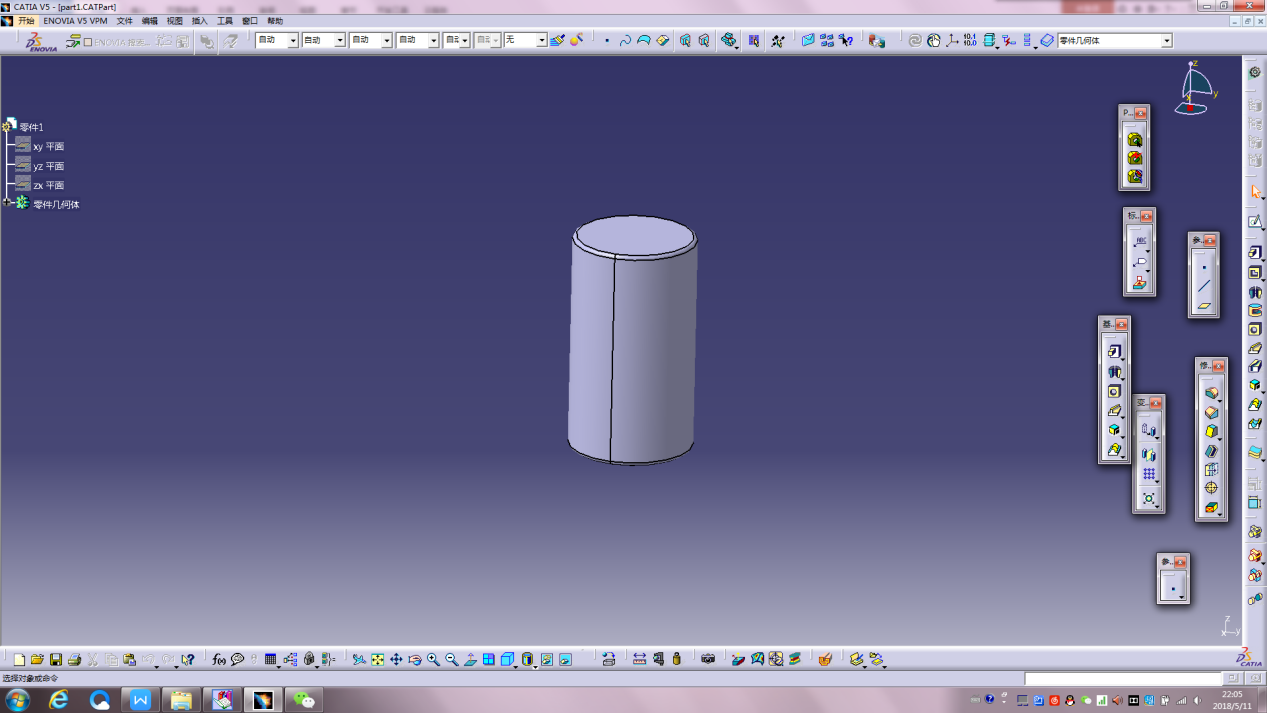
Task: Click the Axis System icon in top toolbar
Action: pos(952,41)
